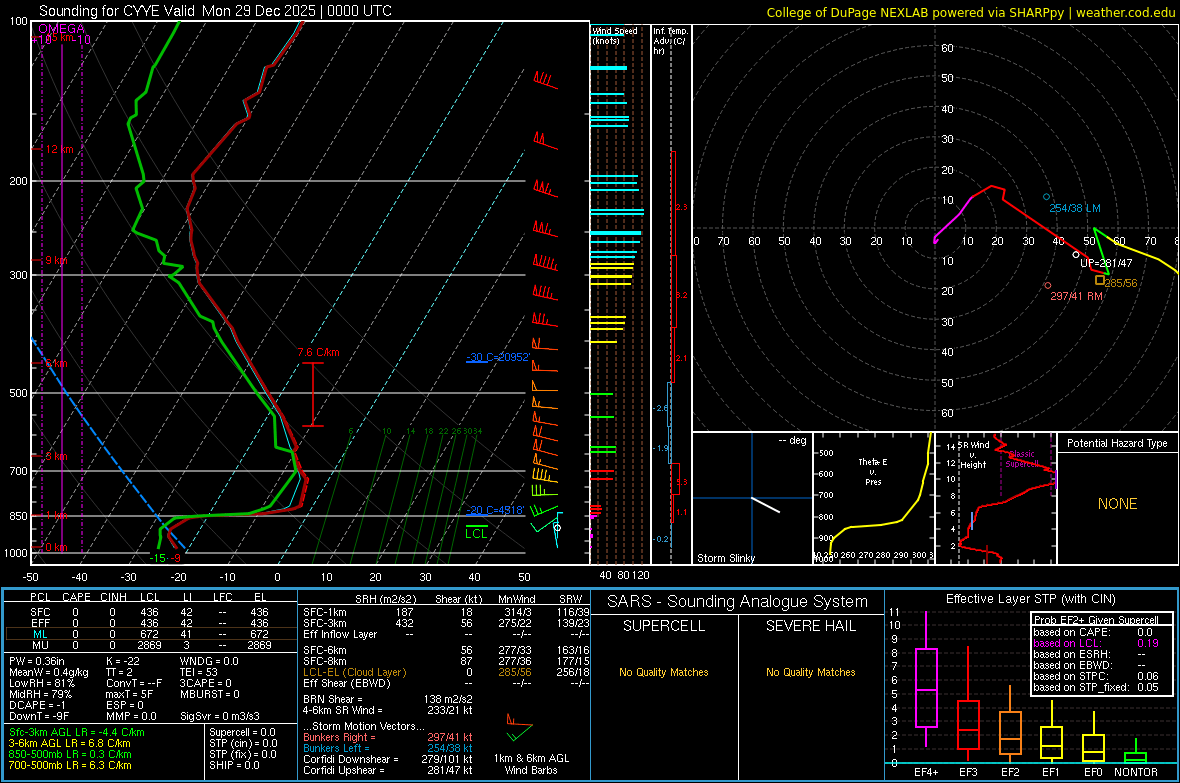Select the EFF parcel row
Screen dimensions: 1180x783
pos(149,623)
